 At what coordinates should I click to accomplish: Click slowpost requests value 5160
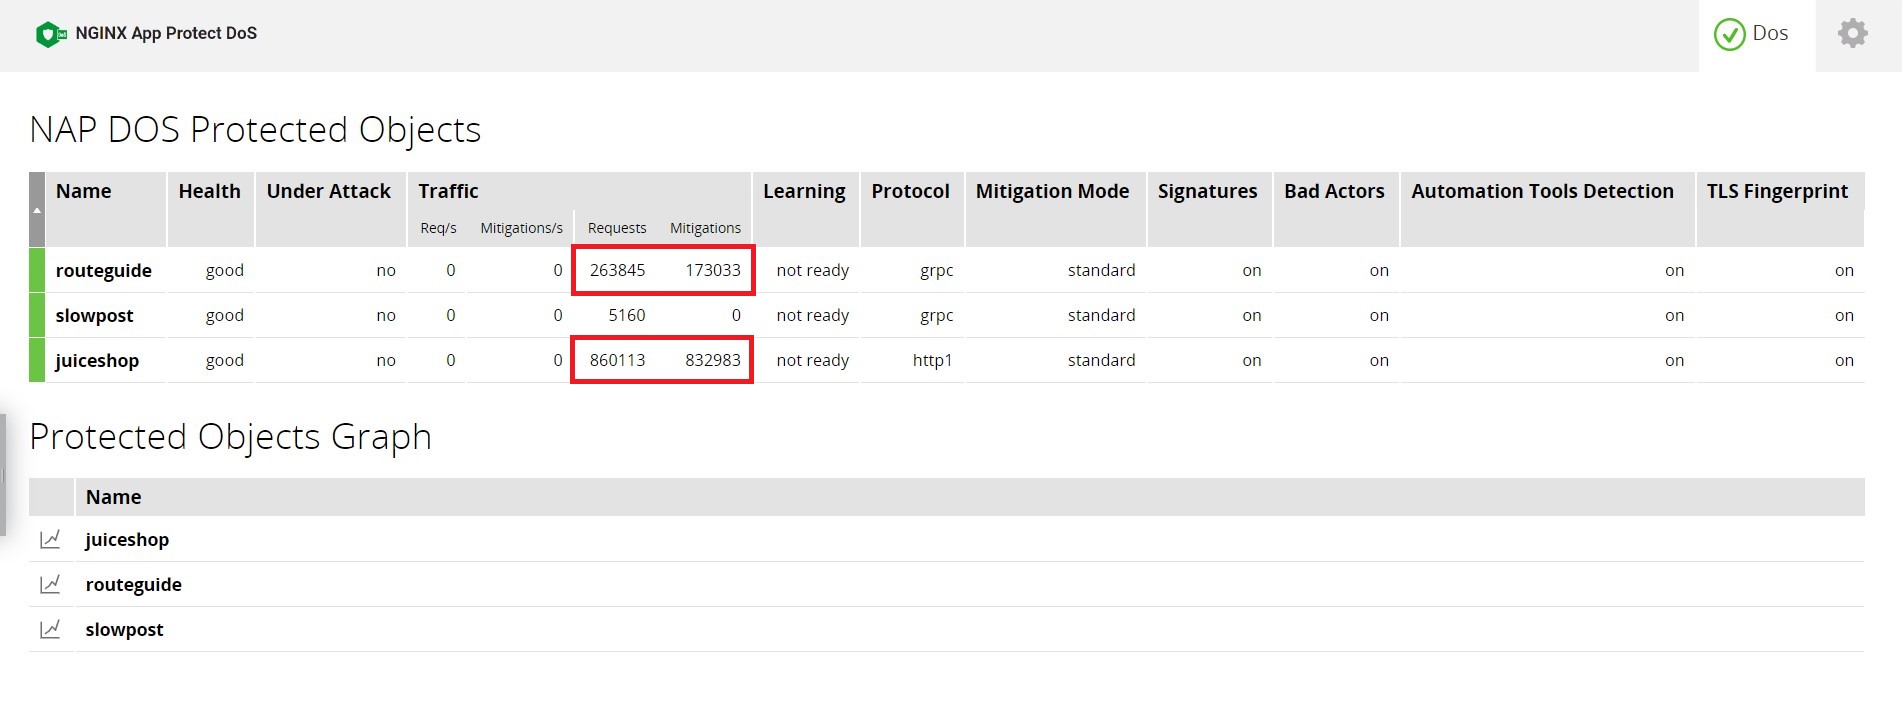(627, 315)
